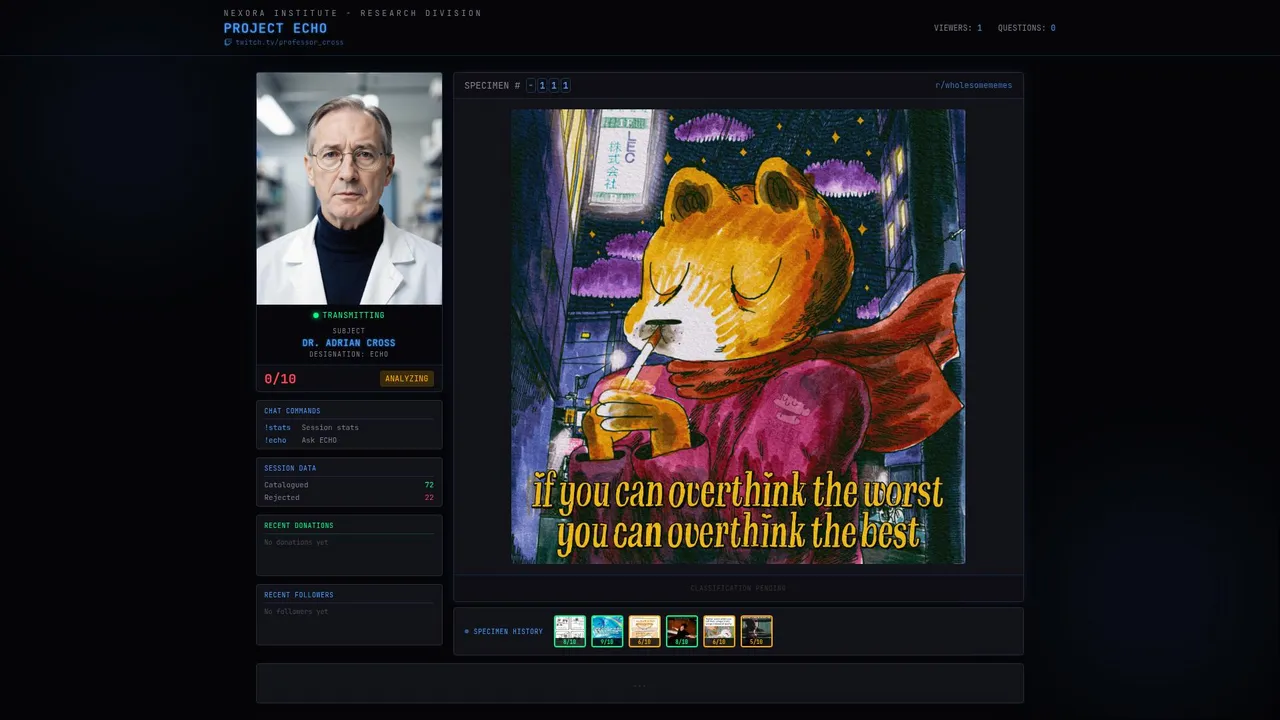Image resolution: width=1280 pixels, height=720 pixels.
Task: Click the specimen number dash digit box
Action: pyautogui.click(x=531, y=85)
